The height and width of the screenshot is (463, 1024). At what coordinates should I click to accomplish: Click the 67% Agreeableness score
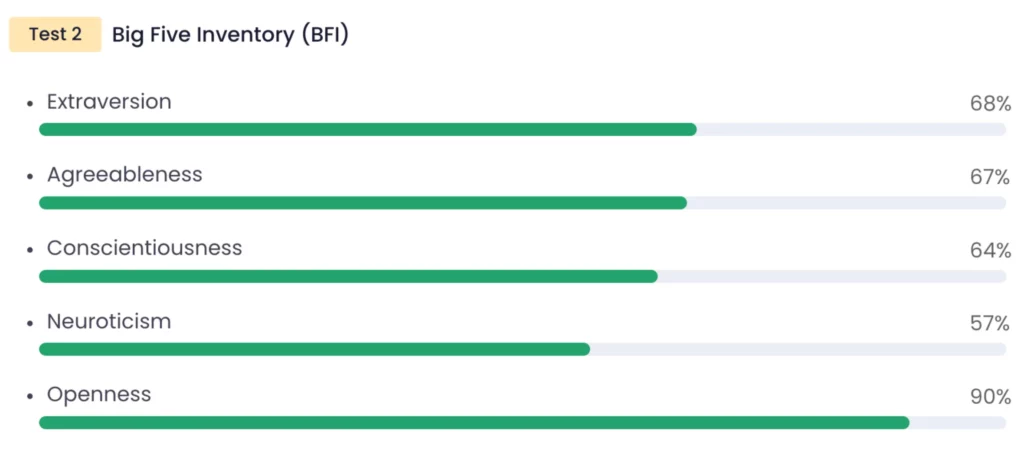(x=990, y=177)
